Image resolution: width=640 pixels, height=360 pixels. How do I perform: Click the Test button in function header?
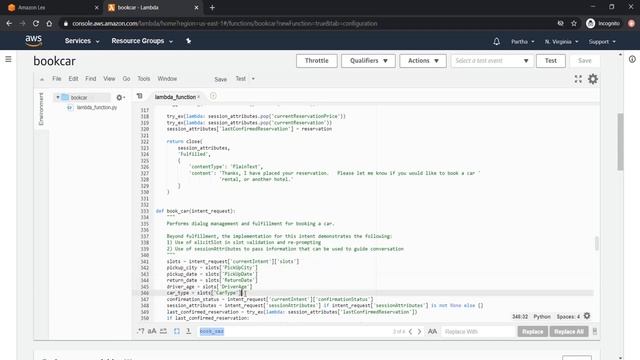[x=551, y=60]
